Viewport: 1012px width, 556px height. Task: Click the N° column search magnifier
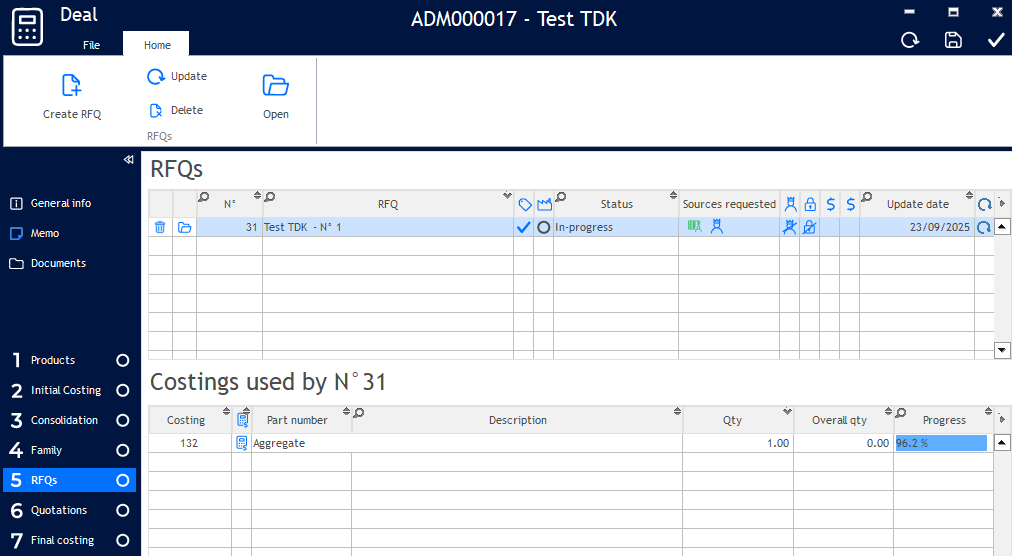pos(203,196)
